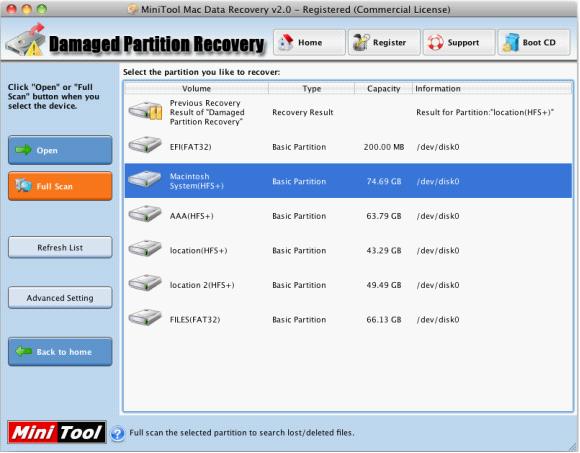Select the Previous Recovery Result drive icon
580x453 pixels.
pos(145,111)
